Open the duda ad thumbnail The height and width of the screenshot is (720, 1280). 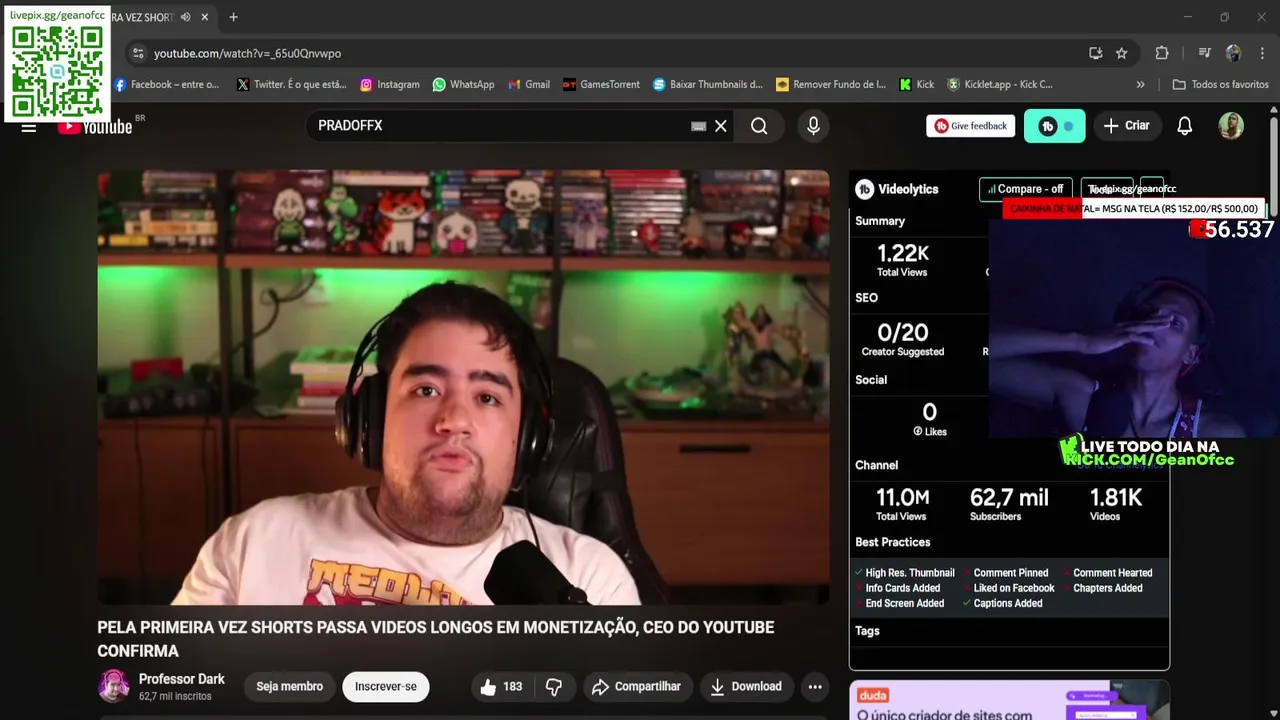click(x=1009, y=700)
